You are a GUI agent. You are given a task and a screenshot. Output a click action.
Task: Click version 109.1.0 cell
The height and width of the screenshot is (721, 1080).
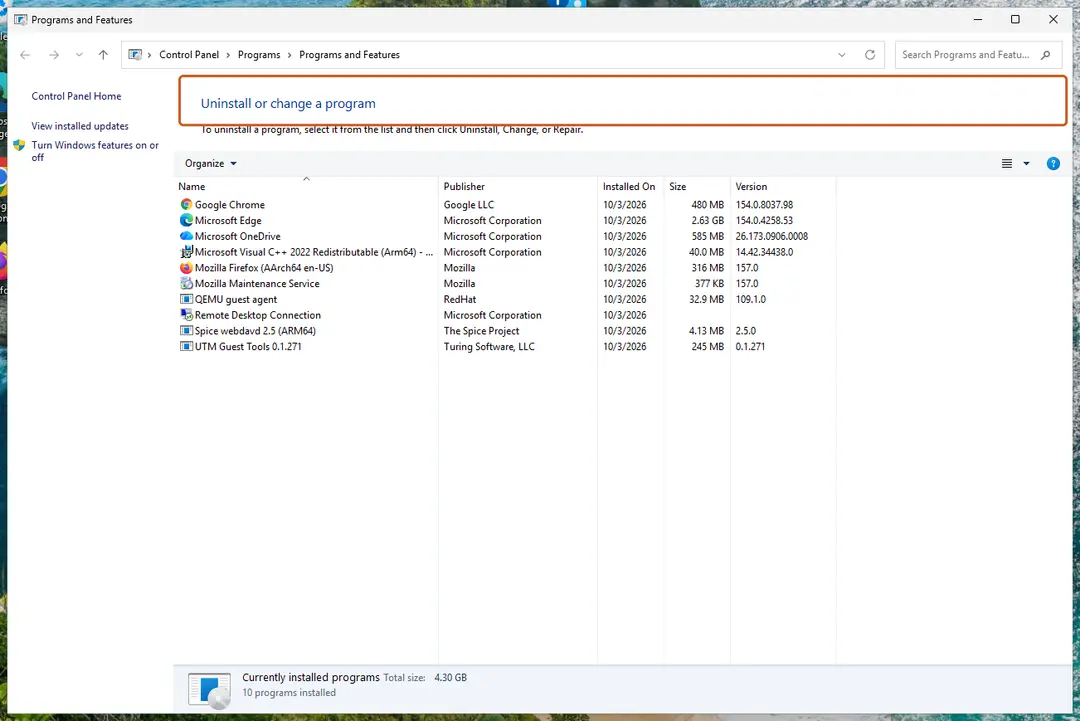tap(750, 300)
